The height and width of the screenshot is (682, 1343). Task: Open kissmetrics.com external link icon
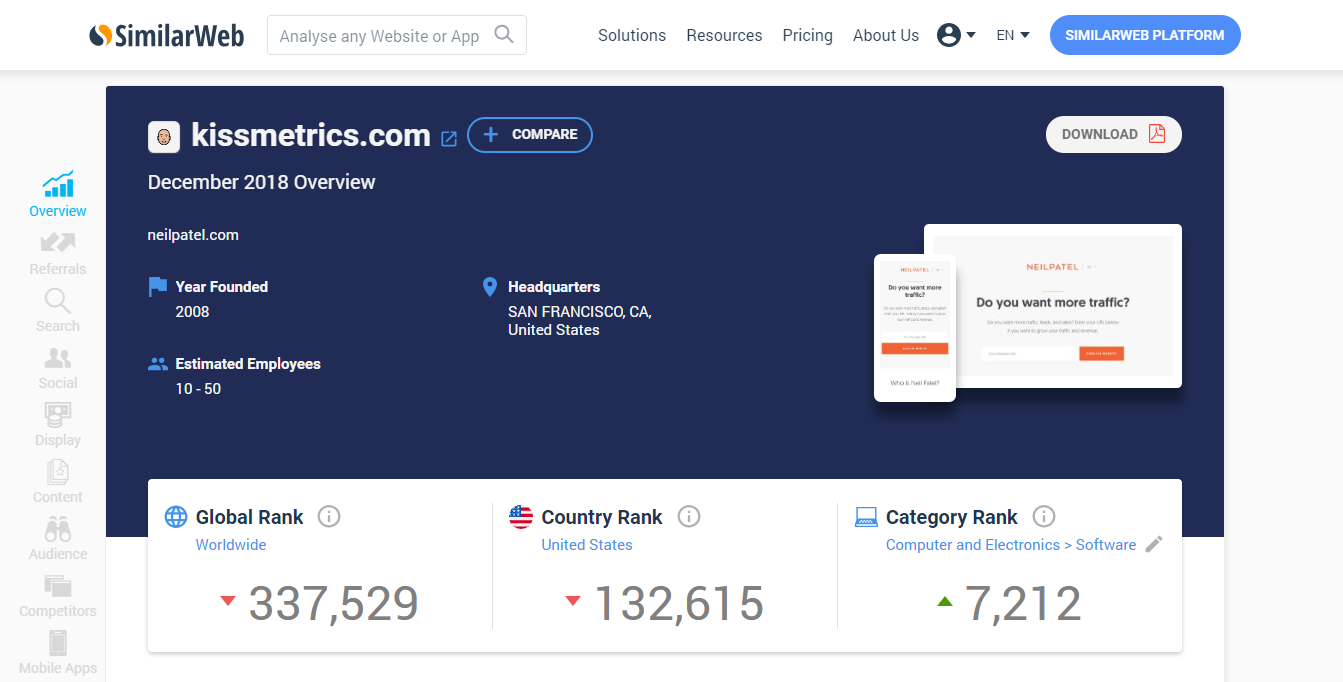pos(449,139)
